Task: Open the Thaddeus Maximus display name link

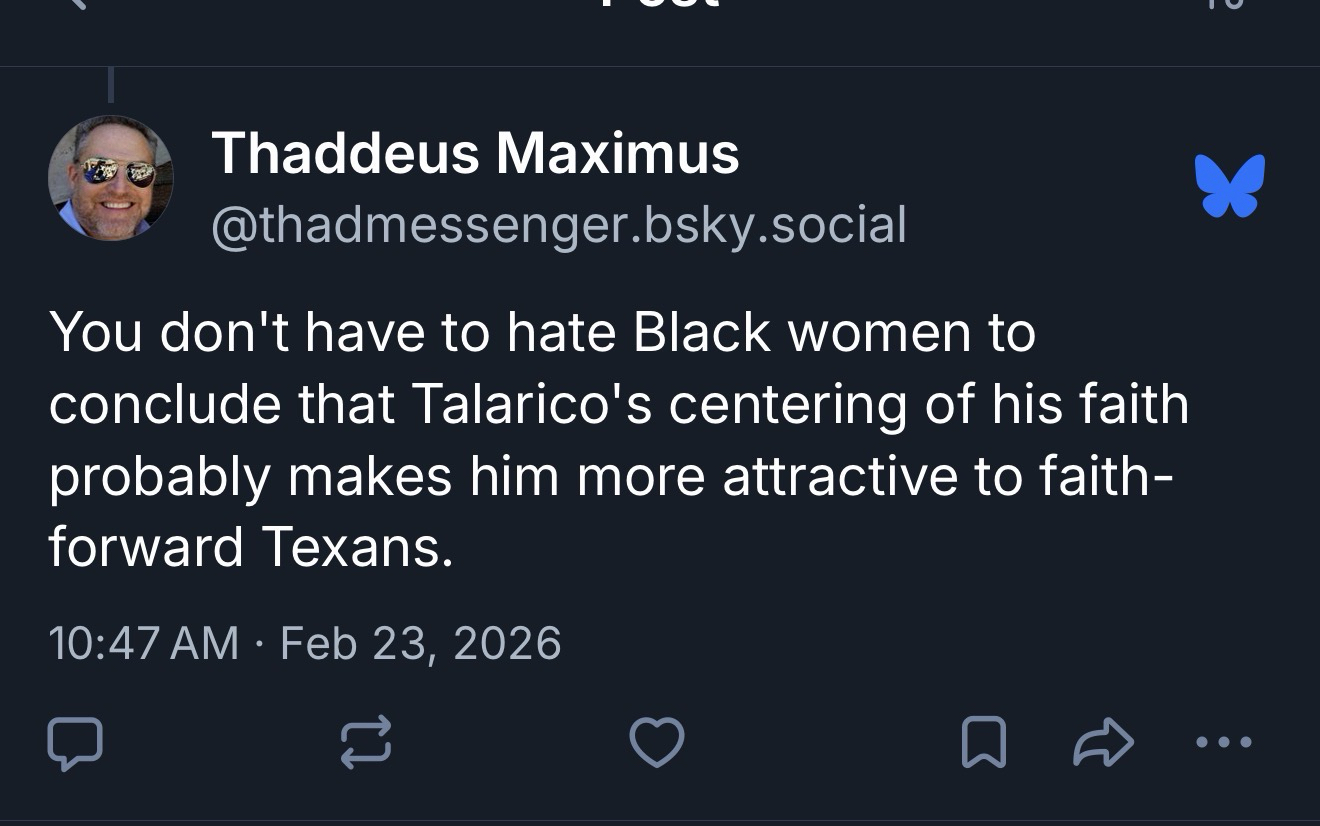Action: click(x=475, y=153)
